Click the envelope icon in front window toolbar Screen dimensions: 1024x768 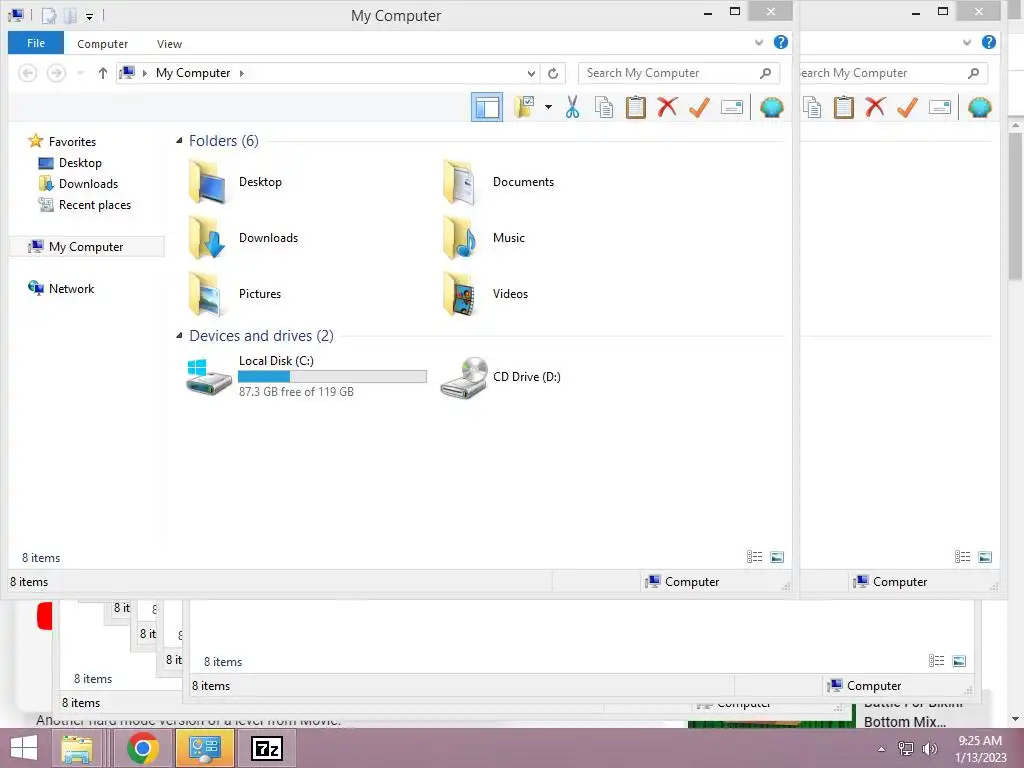pyautogui.click(x=731, y=107)
